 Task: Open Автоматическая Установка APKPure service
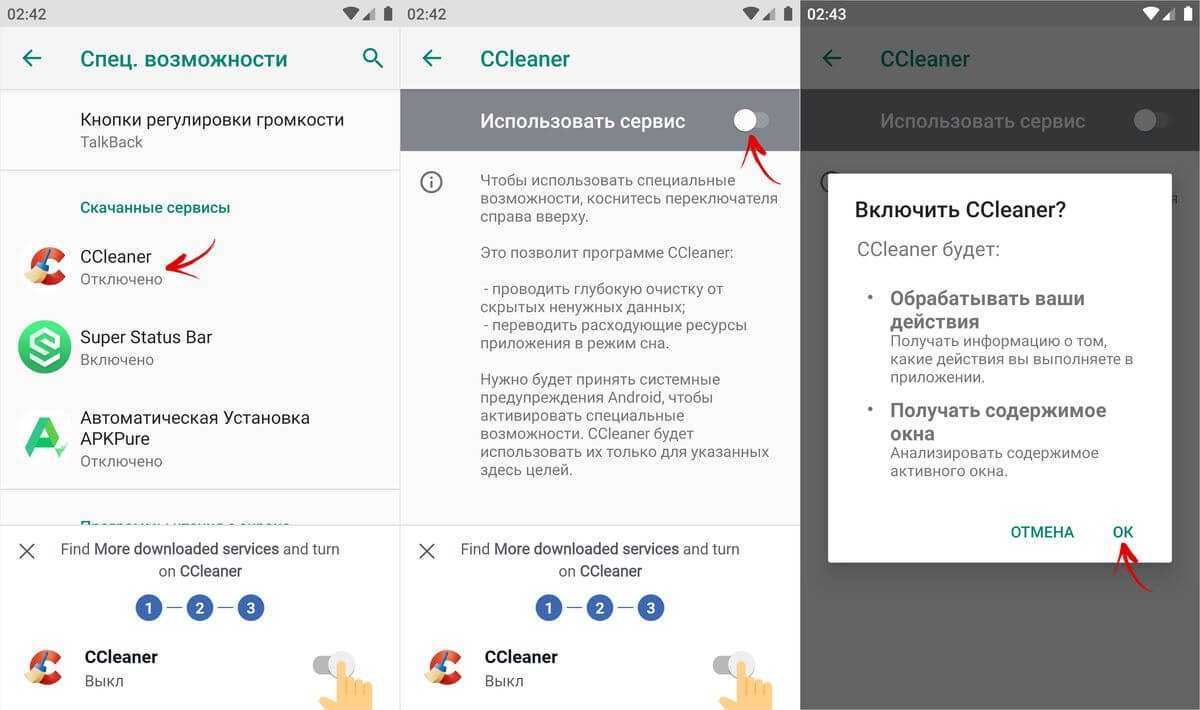point(200,438)
